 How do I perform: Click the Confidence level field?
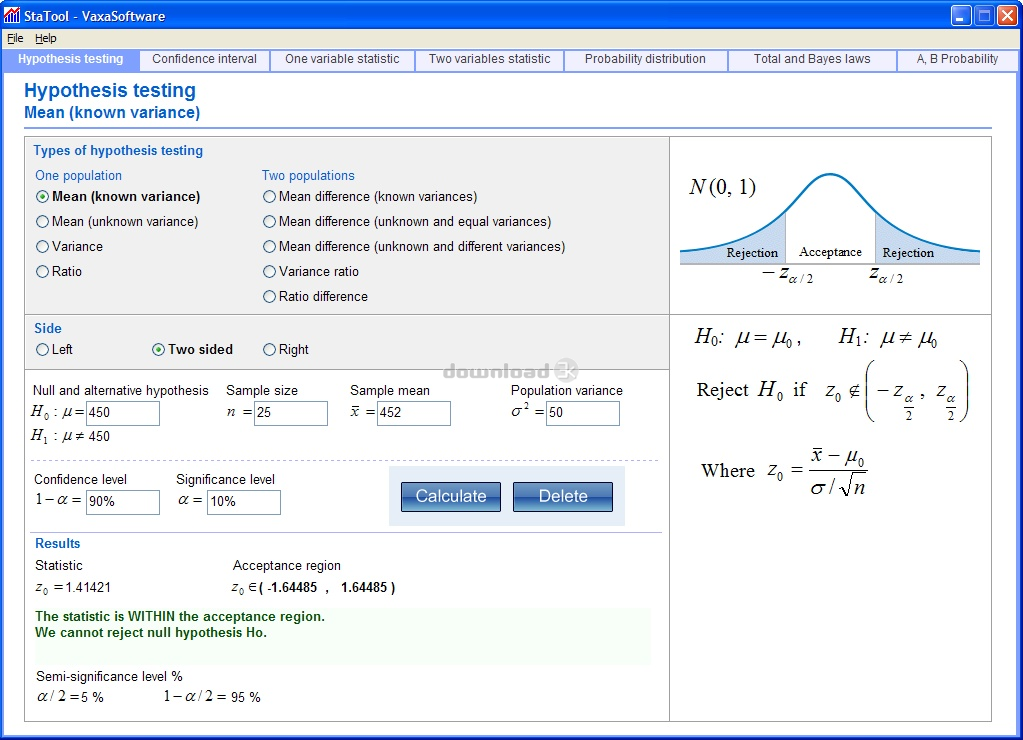(x=123, y=502)
